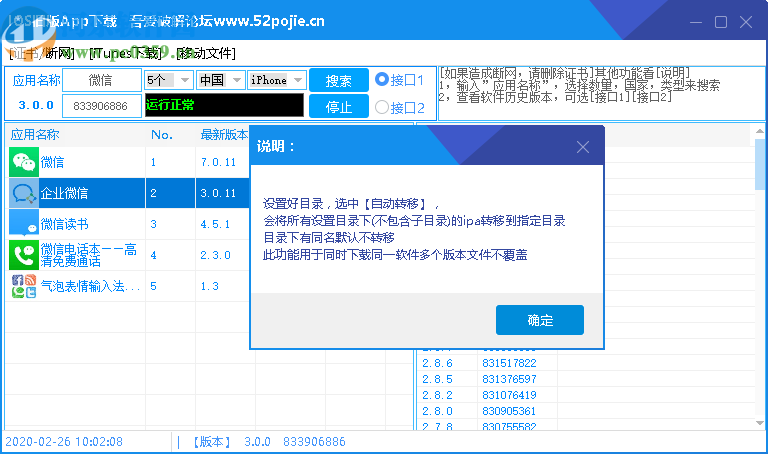The height and width of the screenshot is (454, 768).
Task: Click the 833906886 ID input field
Action: point(101,106)
